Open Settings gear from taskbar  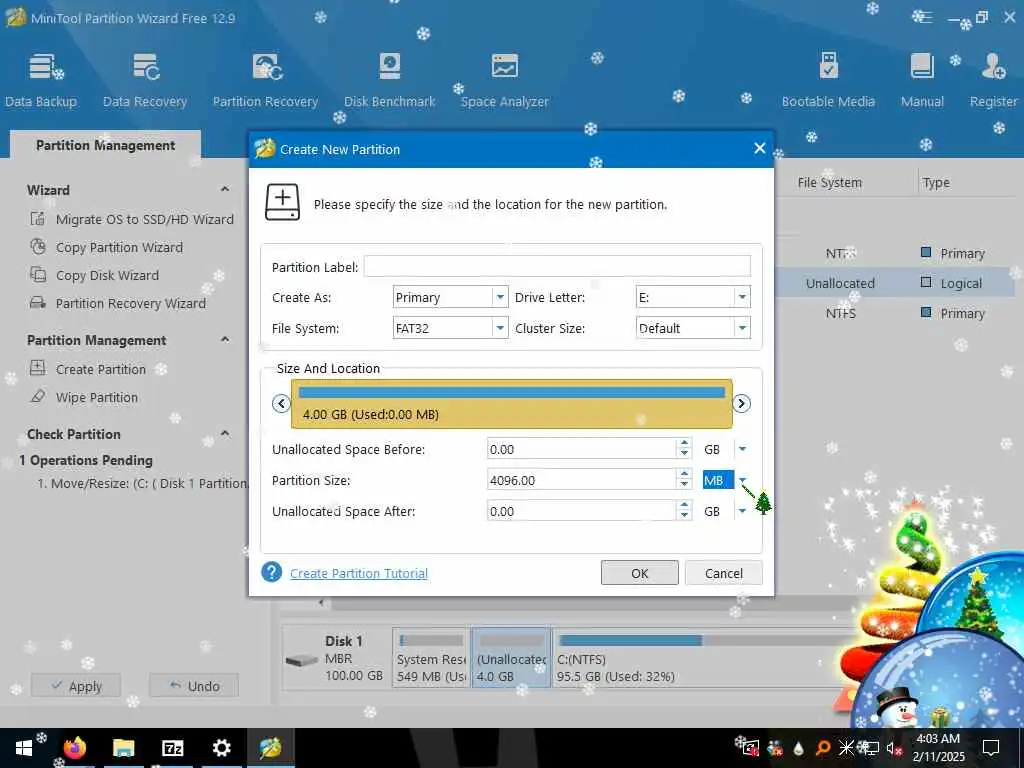point(221,748)
